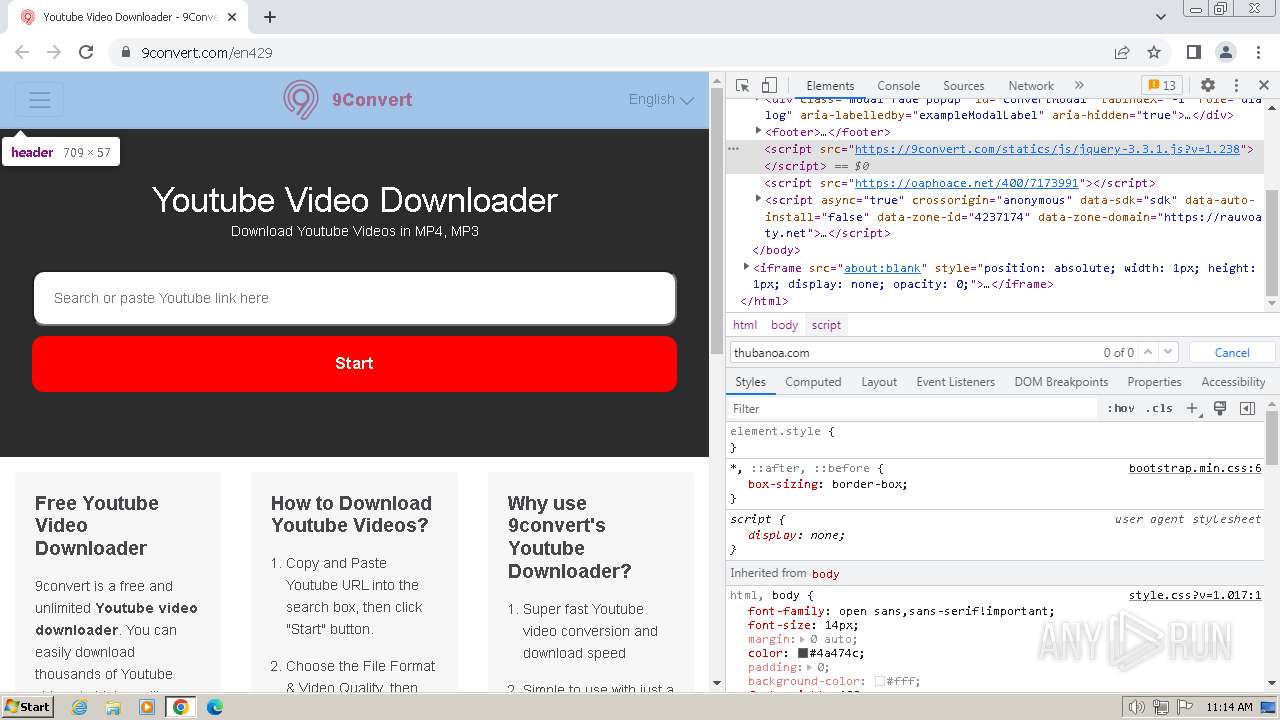
Task: Switch to the Sources tab
Action: click(963, 86)
